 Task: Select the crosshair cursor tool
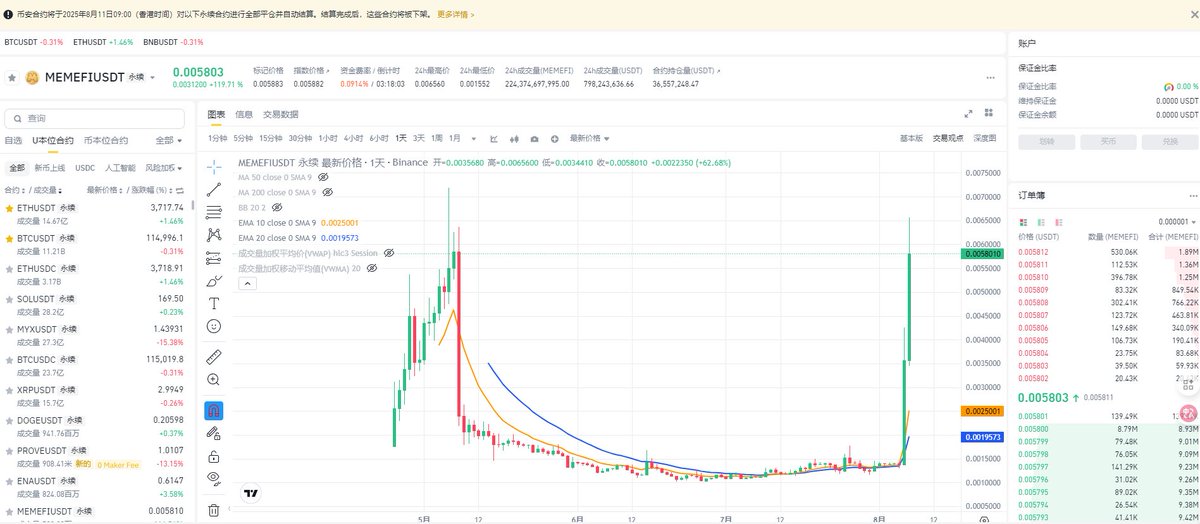point(213,166)
